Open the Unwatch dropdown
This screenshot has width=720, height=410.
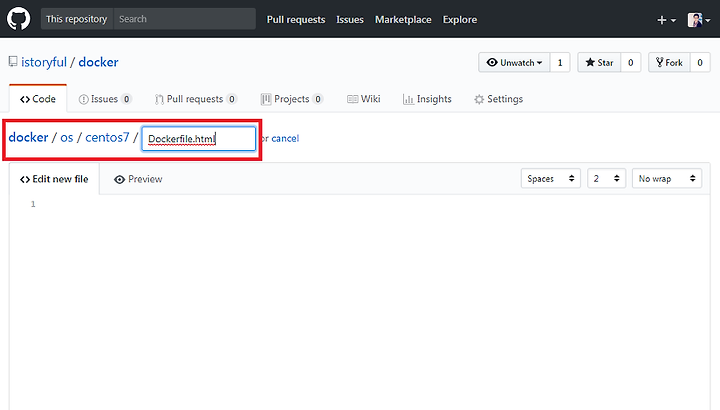(x=514, y=62)
